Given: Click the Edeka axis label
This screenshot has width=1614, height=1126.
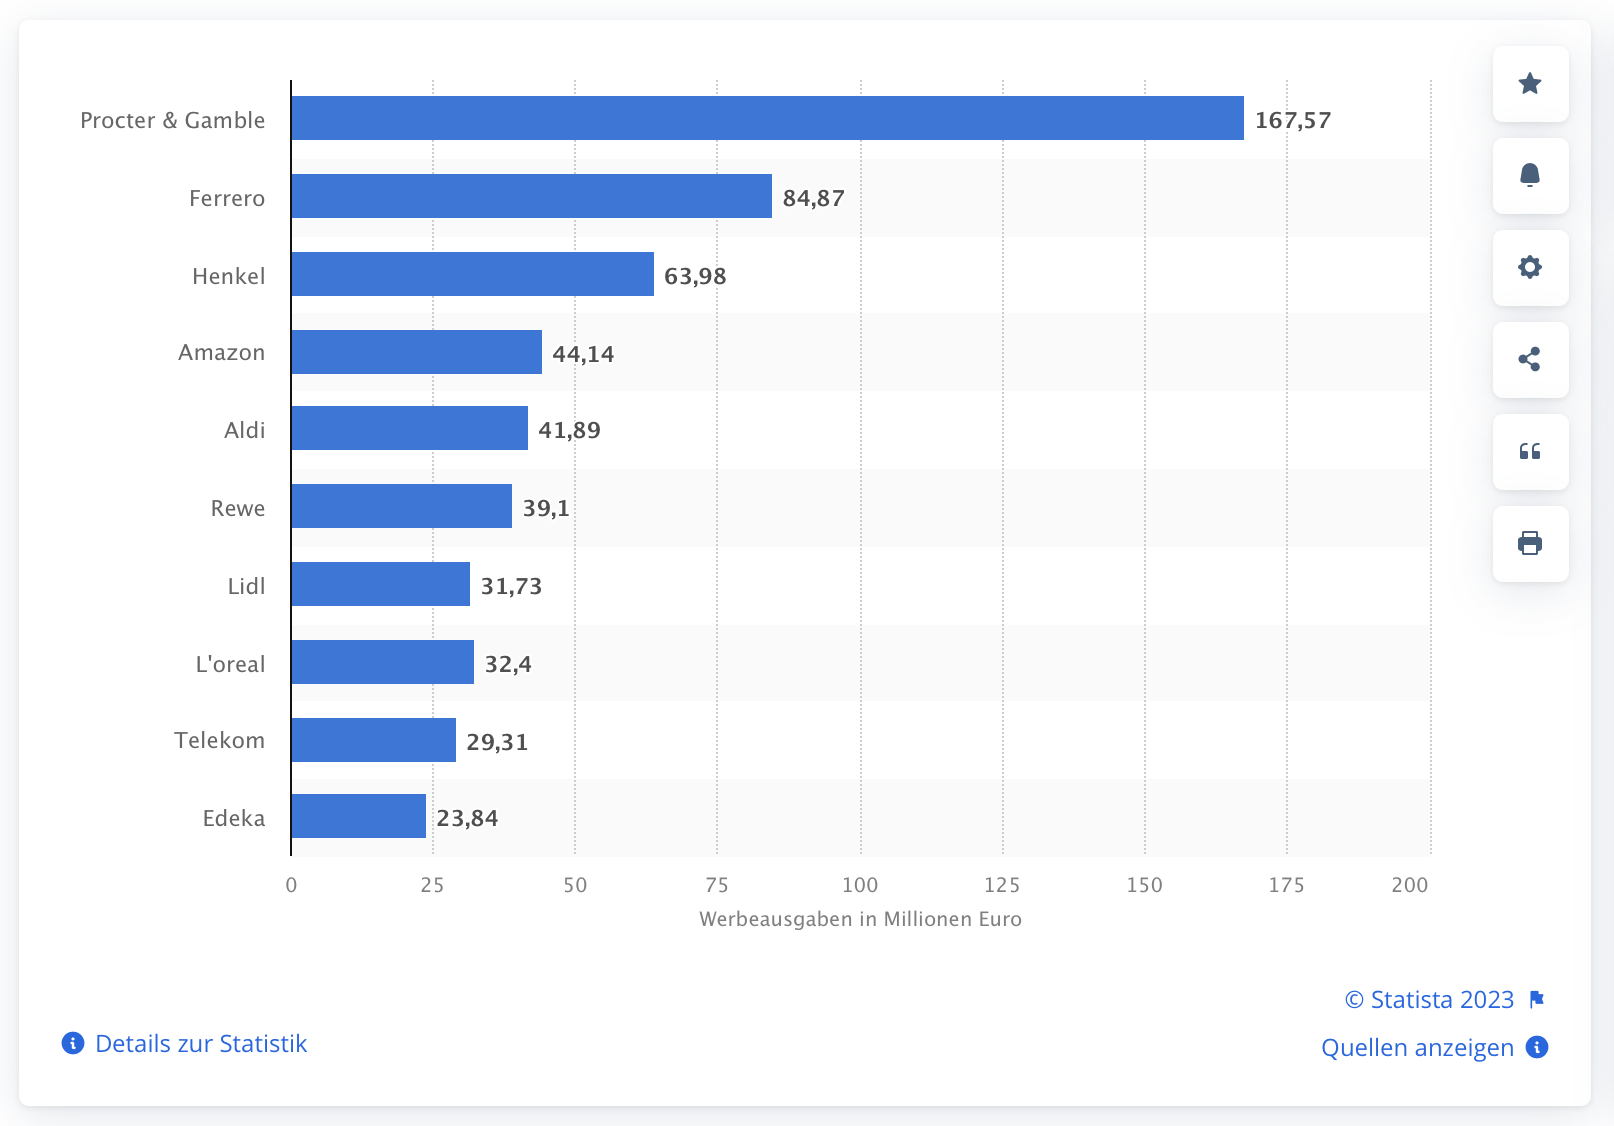Looking at the screenshot, I should coord(234,818).
